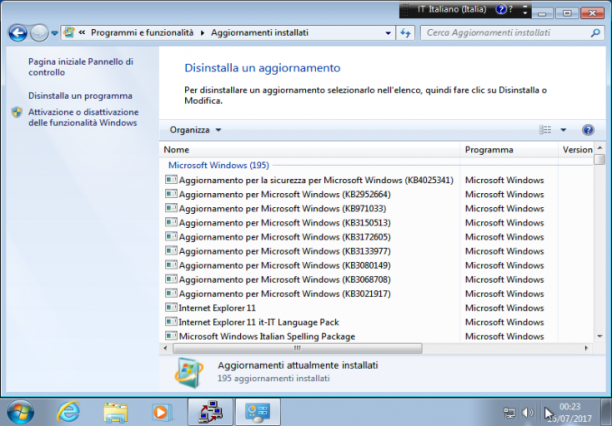Click the volume speaker tray icon
The width and height of the screenshot is (612, 426).
(x=528, y=412)
